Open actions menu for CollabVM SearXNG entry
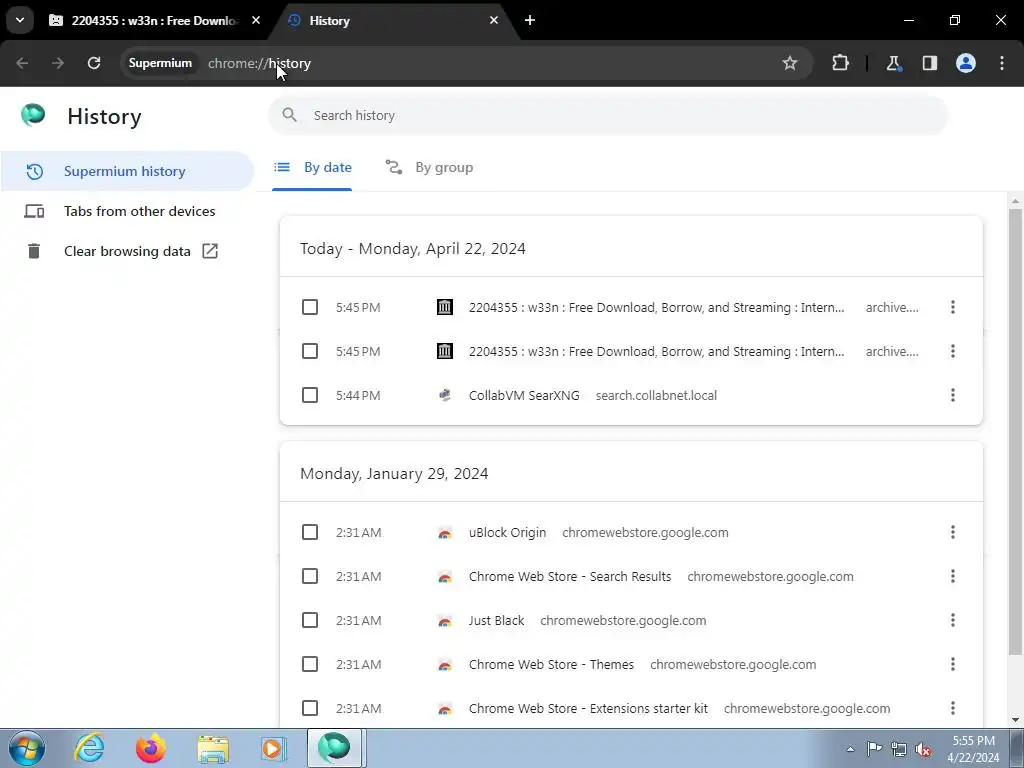The height and width of the screenshot is (768, 1024). (x=953, y=395)
